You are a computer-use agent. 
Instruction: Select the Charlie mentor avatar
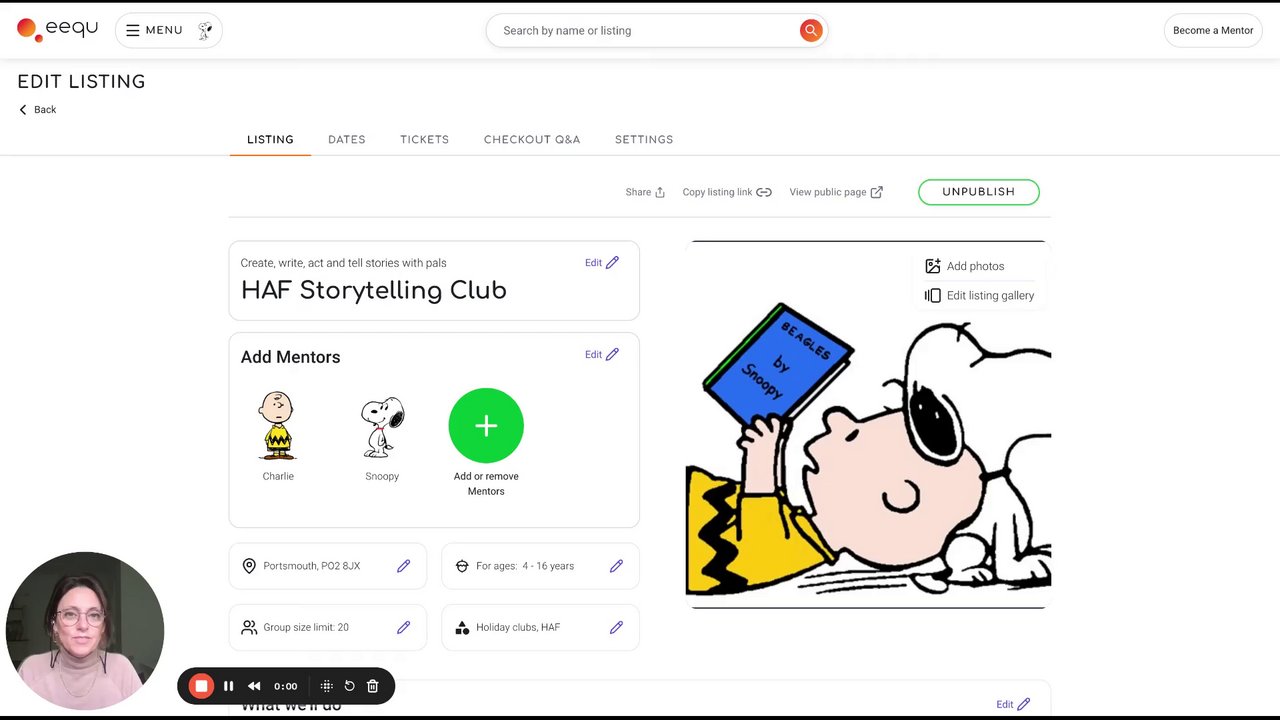point(277,425)
